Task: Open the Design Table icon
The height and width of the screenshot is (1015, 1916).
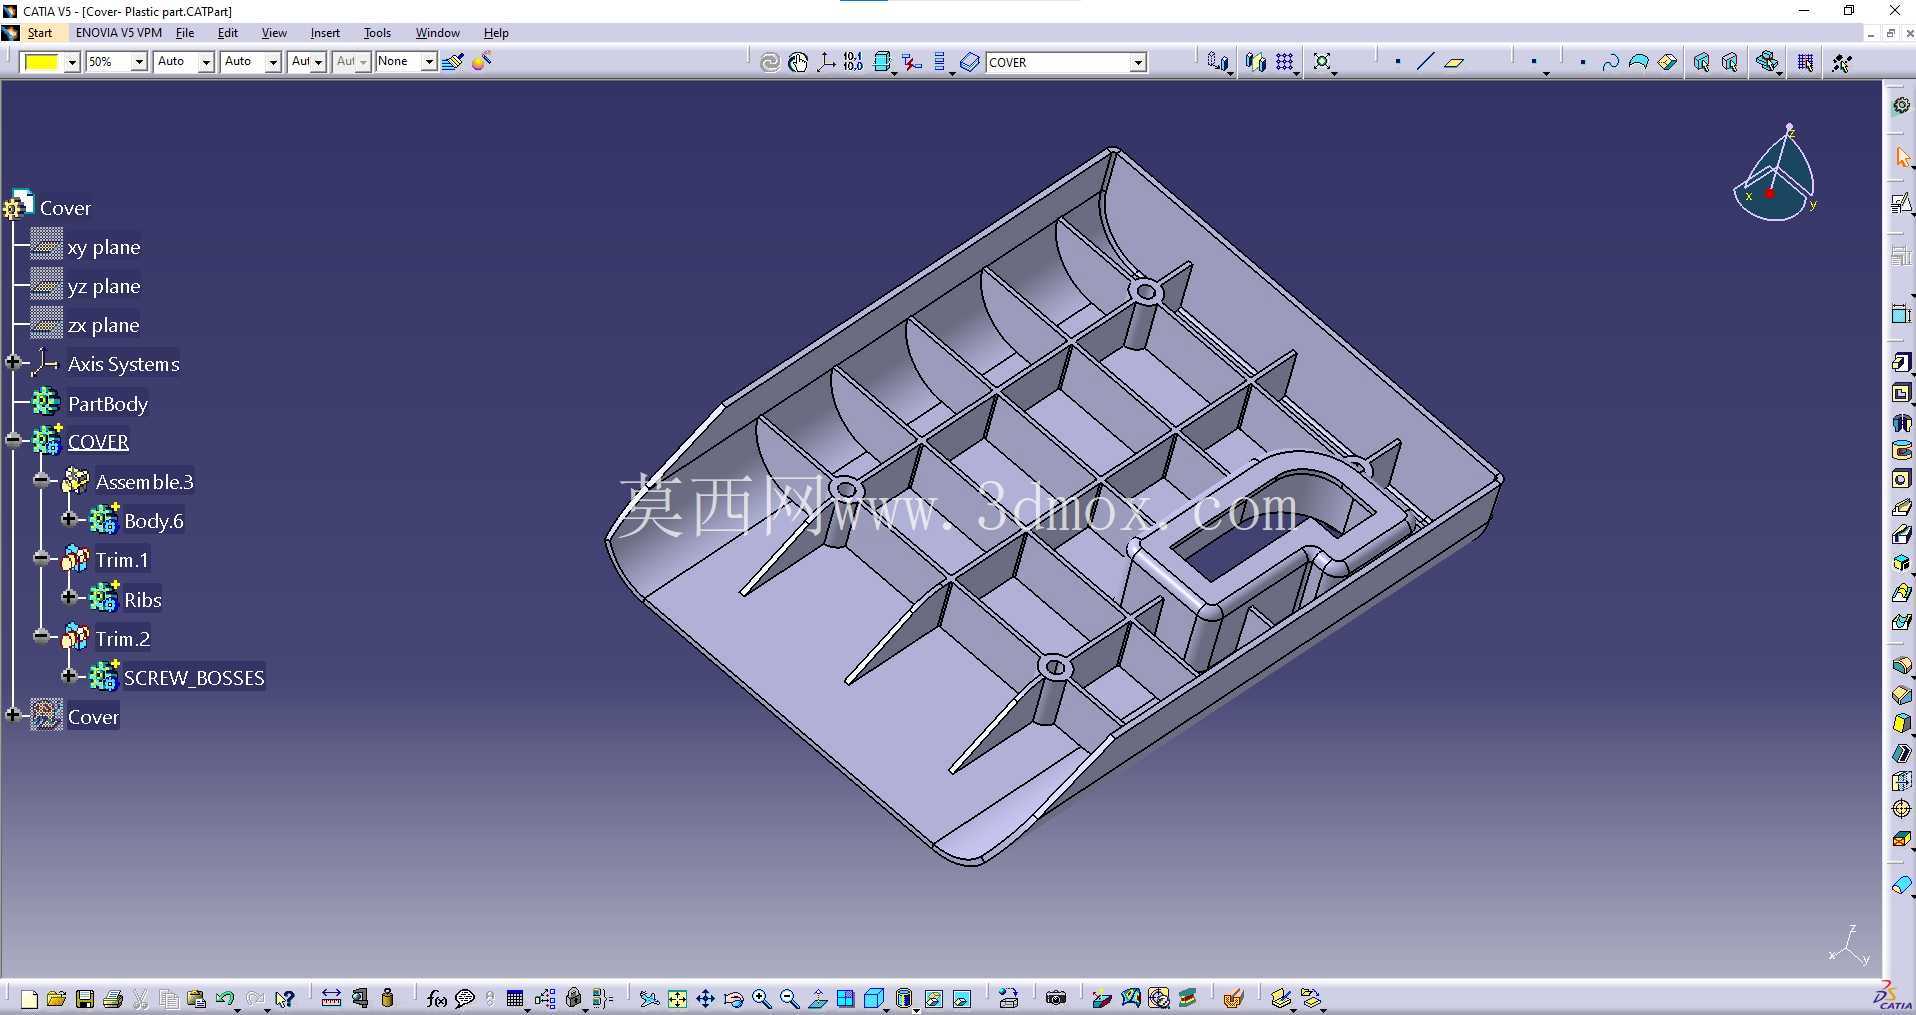Action: coord(515,998)
